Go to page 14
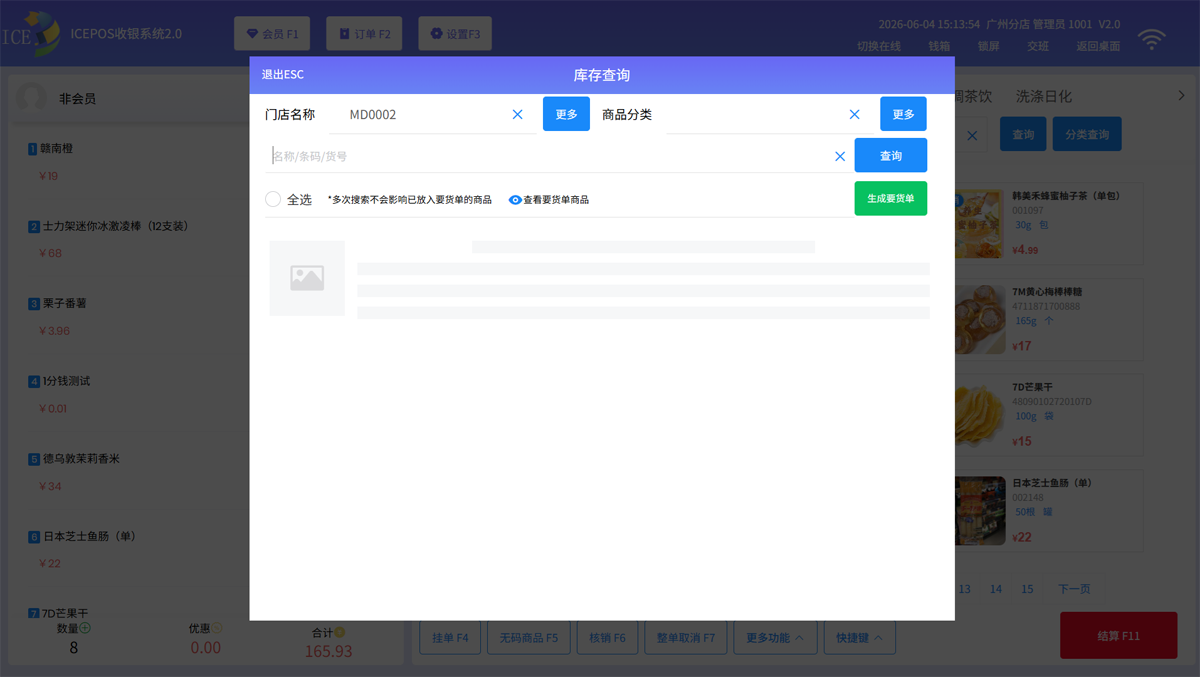Image resolution: width=1200 pixels, height=677 pixels. point(996,589)
